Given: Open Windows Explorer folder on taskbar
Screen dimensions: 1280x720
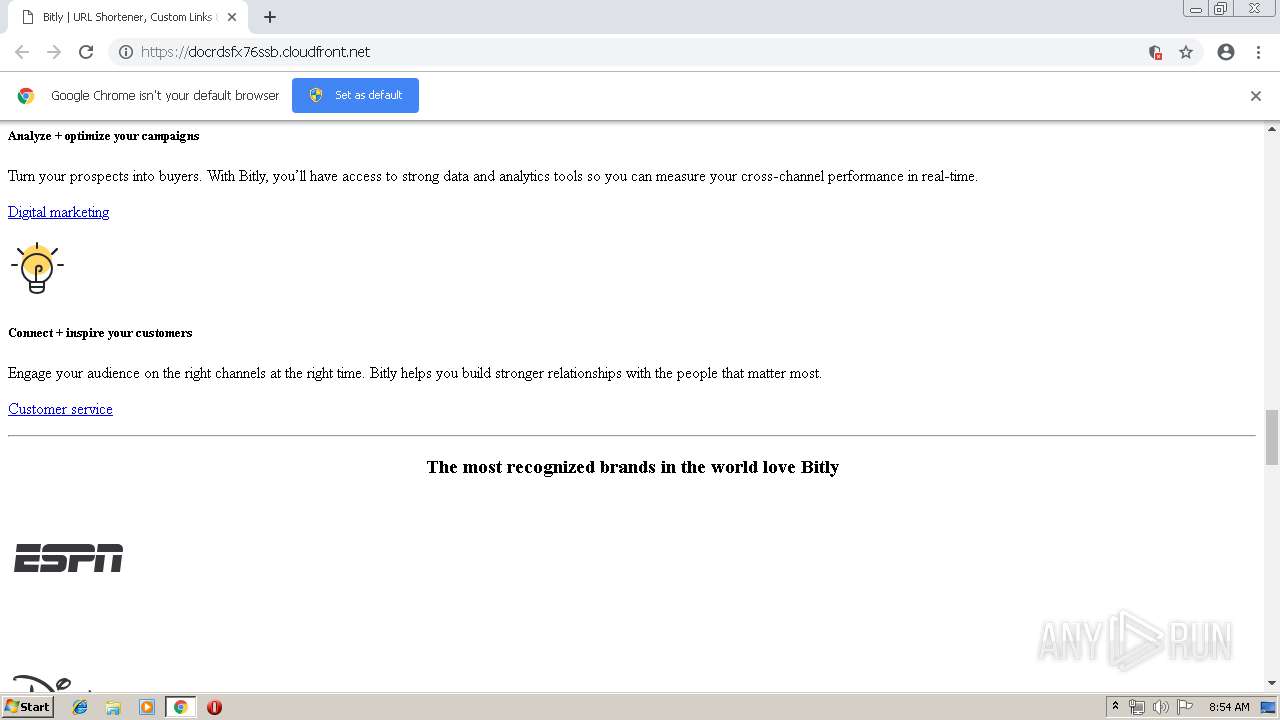Looking at the screenshot, I should [113, 707].
